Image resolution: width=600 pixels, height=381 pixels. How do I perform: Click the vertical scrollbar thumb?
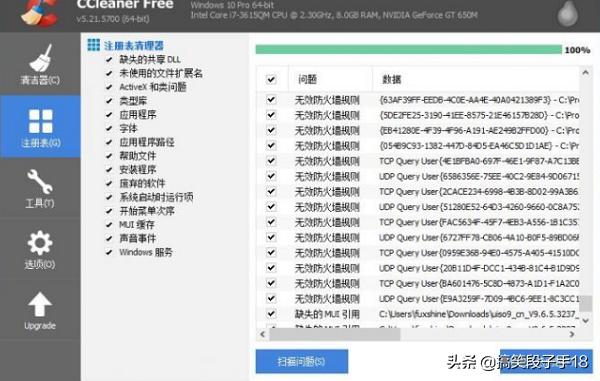585,304
